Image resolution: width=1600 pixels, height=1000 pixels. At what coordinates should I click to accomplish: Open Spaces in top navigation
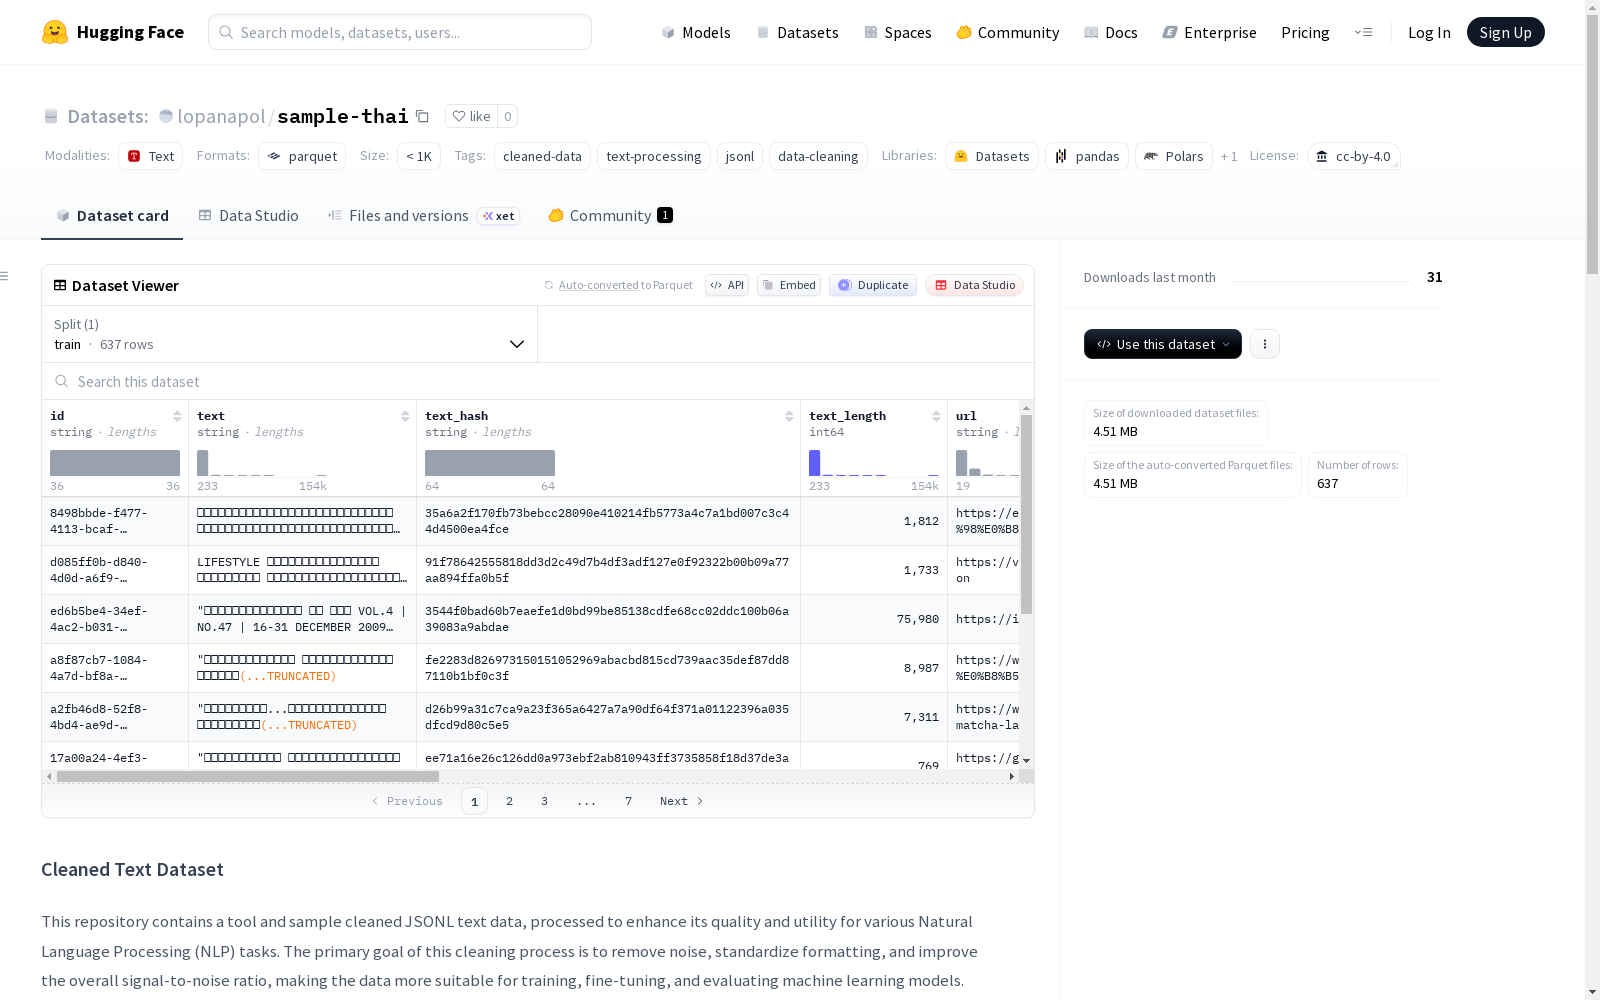coord(898,32)
